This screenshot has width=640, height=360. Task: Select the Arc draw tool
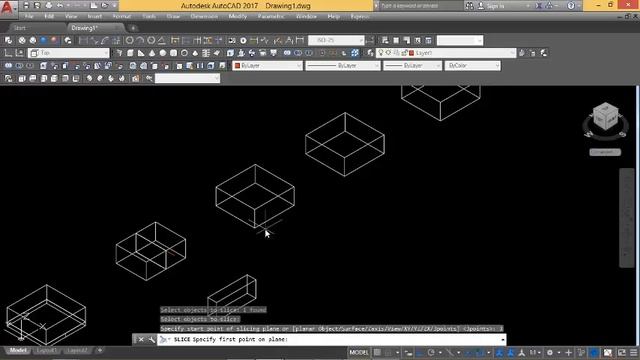(x=140, y=40)
